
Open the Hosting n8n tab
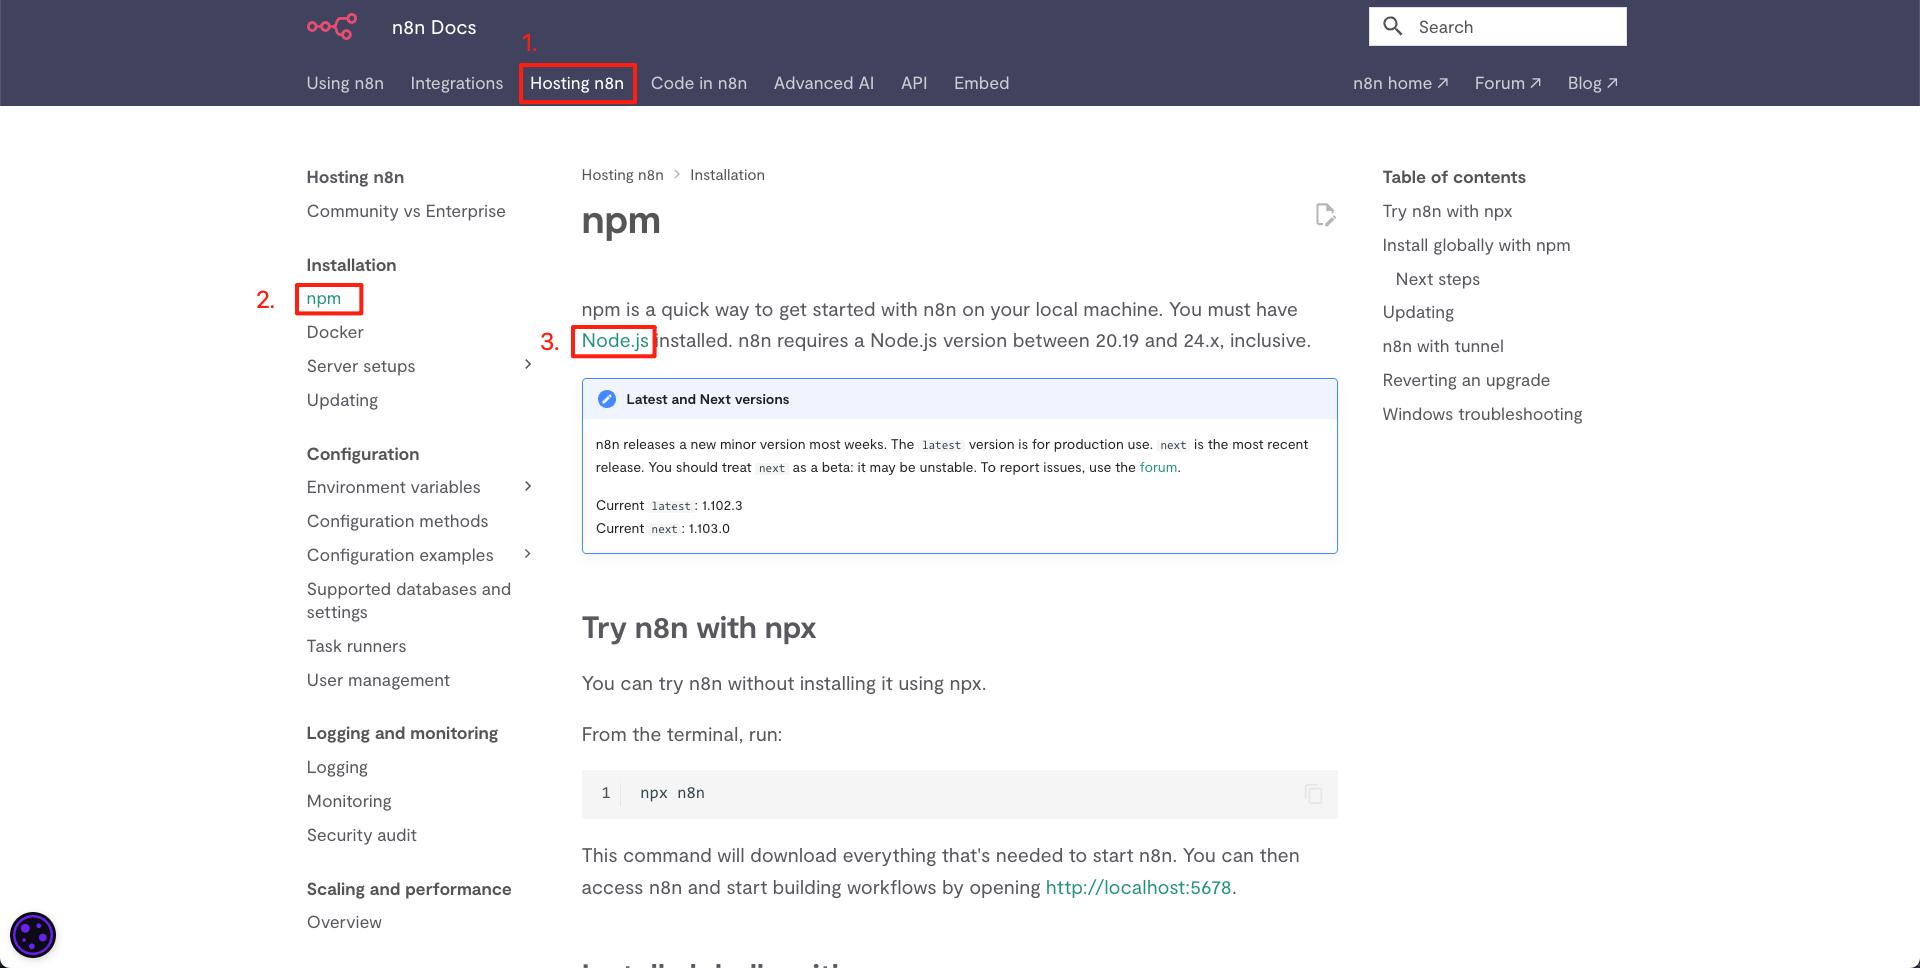[x=577, y=83]
